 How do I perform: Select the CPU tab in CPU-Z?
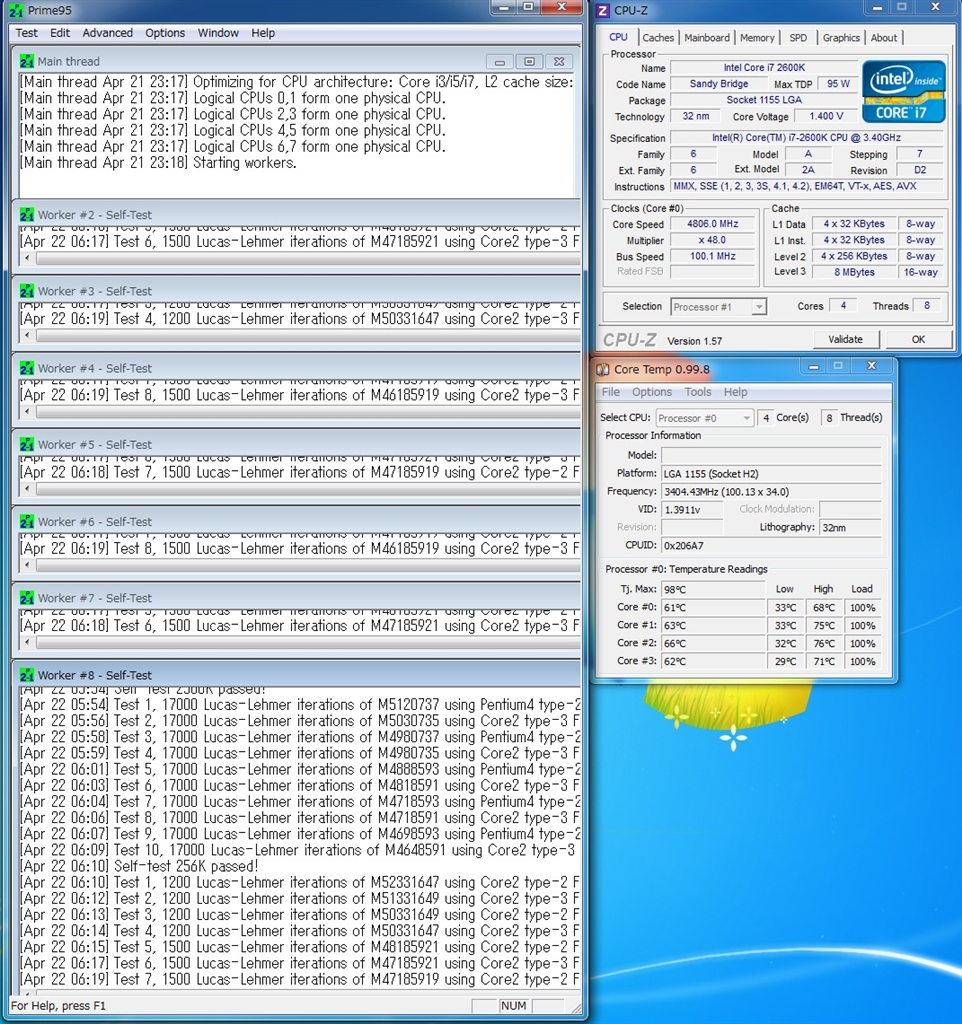click(618, 37)
